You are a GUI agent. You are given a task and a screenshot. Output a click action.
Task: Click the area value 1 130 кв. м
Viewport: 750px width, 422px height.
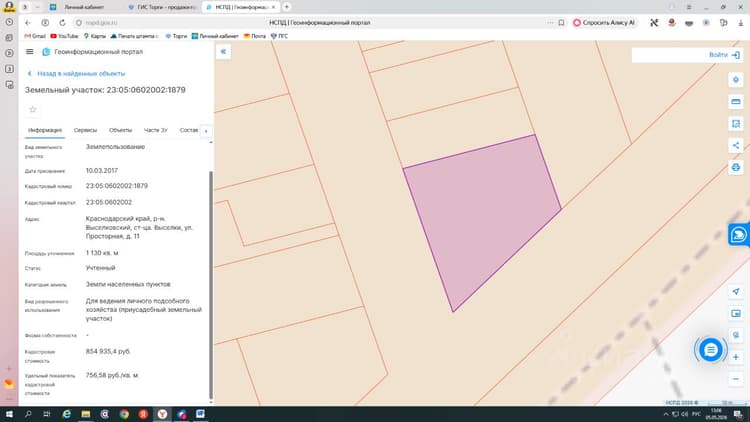(102, 253)
